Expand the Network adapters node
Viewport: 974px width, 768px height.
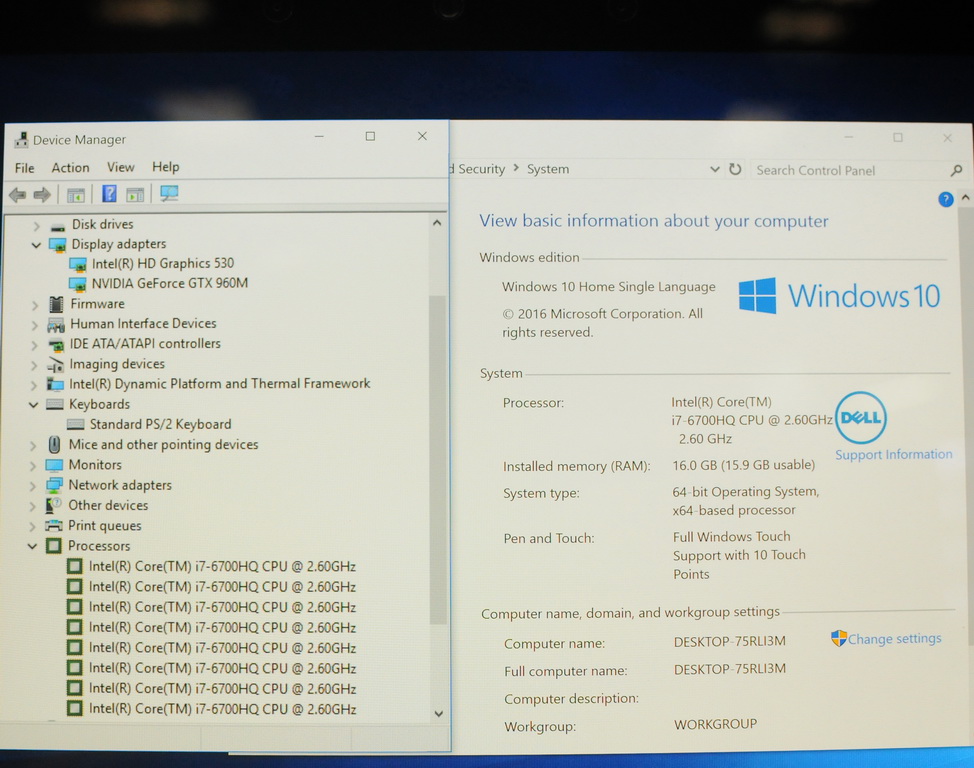33,486
